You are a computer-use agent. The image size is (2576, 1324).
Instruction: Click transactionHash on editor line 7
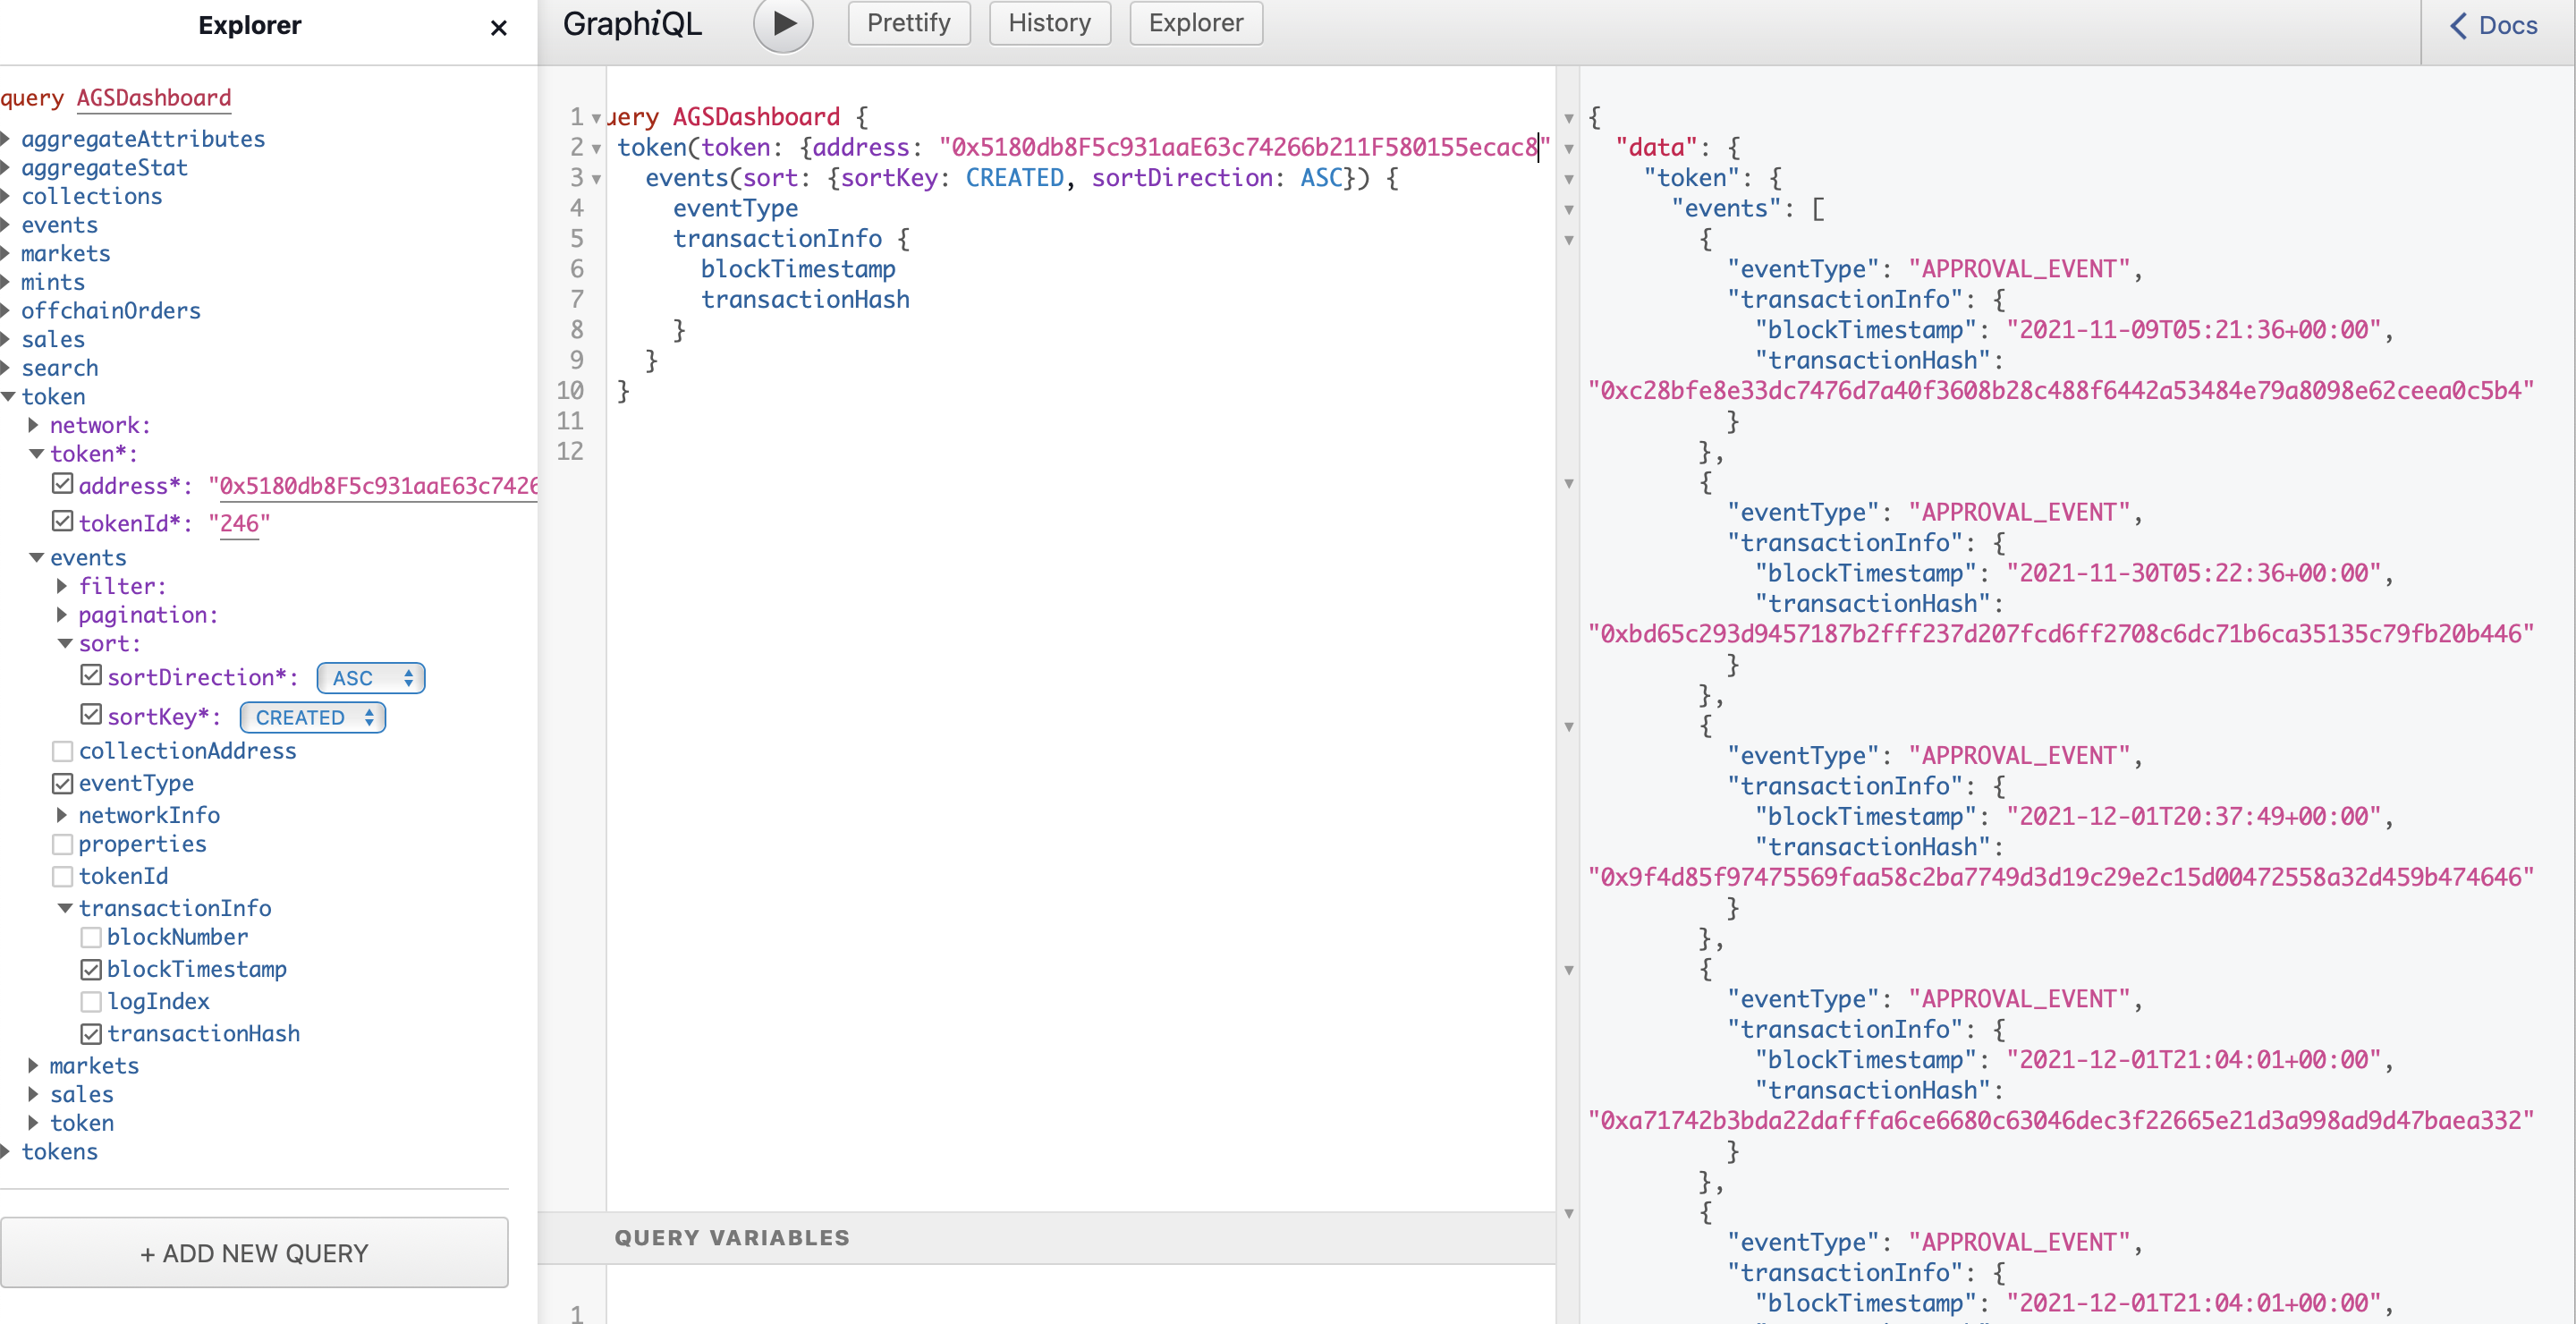805,299
